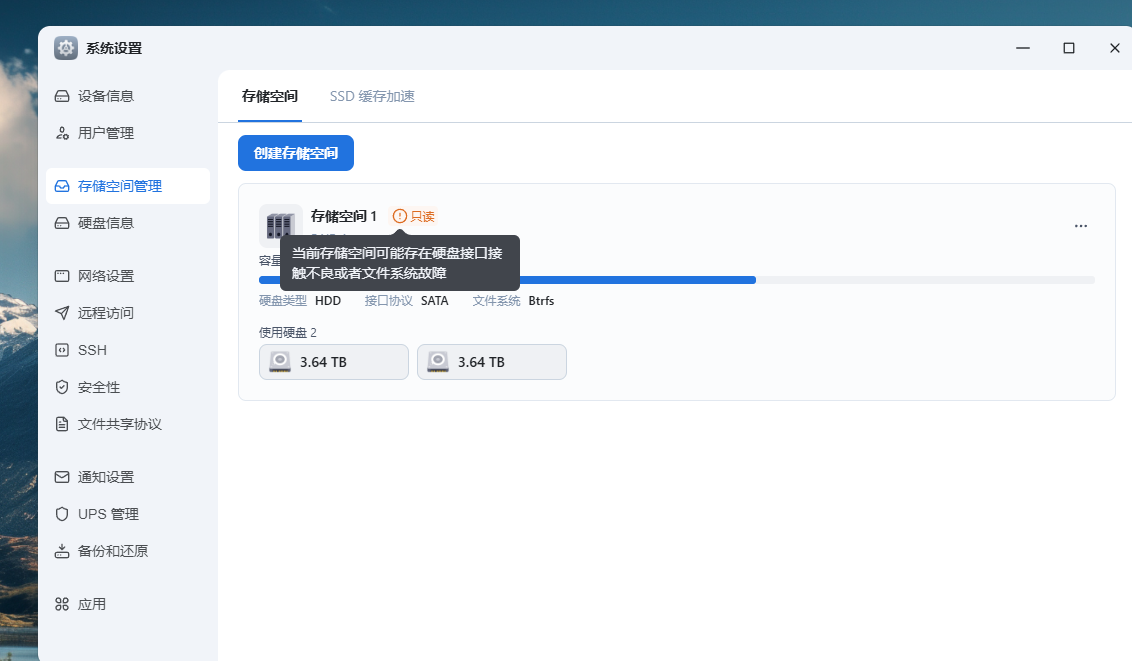Click the first 3.64 TB disk icon
The image size is (1132, 661).
[x=280, y=362]
